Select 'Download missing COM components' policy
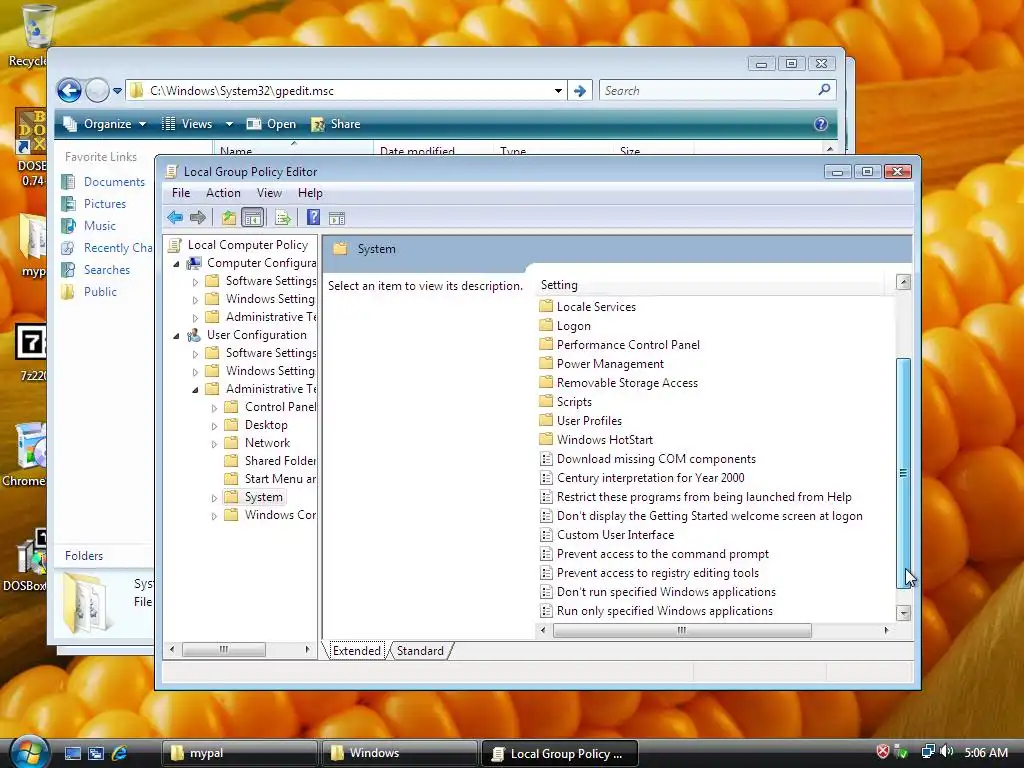Screen dimensions: 1024x768 click(648, 458)
